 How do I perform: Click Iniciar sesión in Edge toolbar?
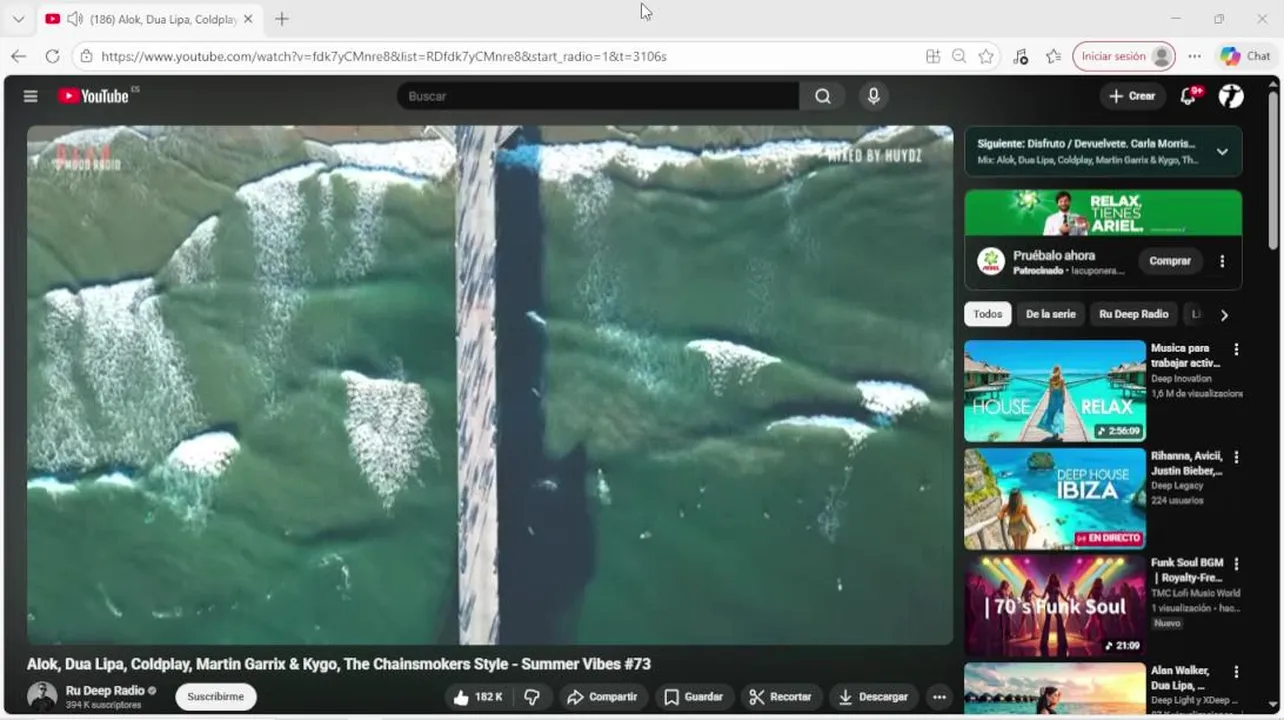click(1123, 56)
